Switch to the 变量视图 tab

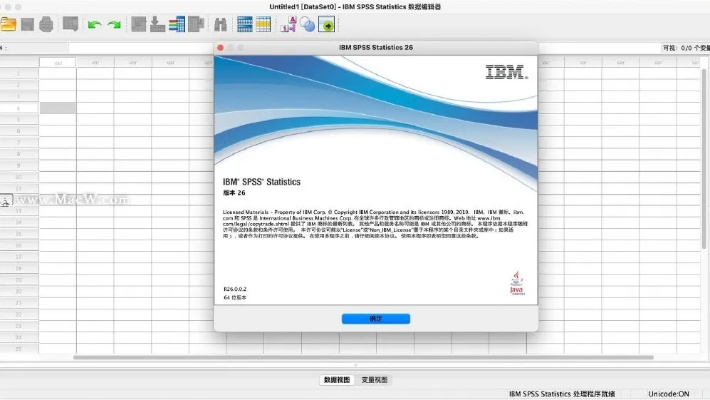[374, 380]
